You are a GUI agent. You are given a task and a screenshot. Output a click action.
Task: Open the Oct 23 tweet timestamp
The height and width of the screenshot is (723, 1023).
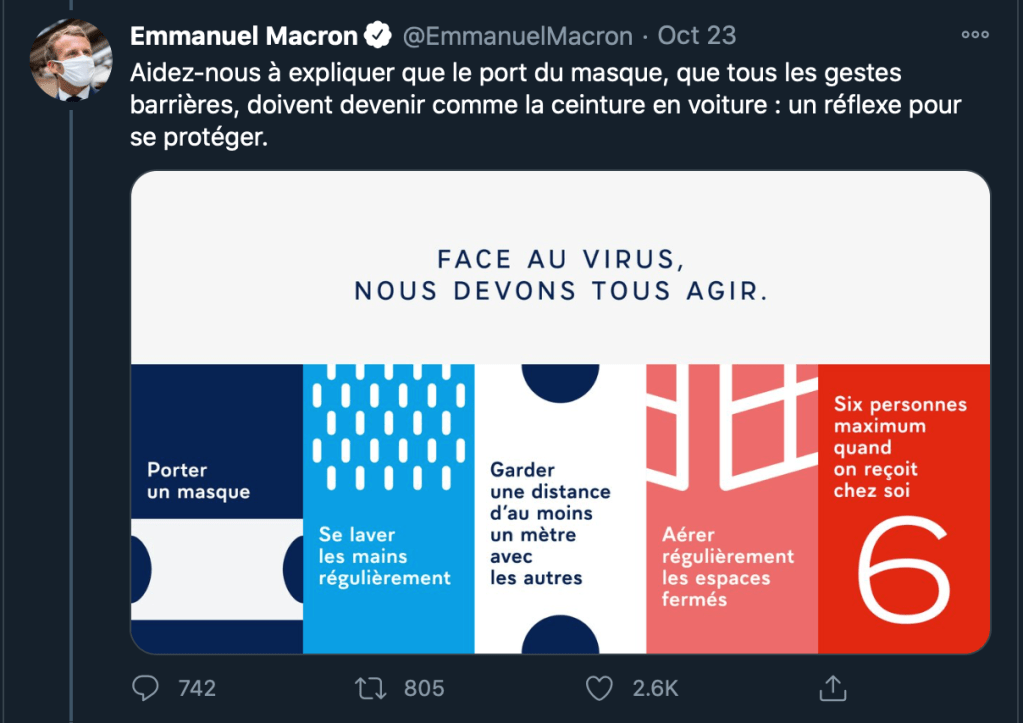697,36
